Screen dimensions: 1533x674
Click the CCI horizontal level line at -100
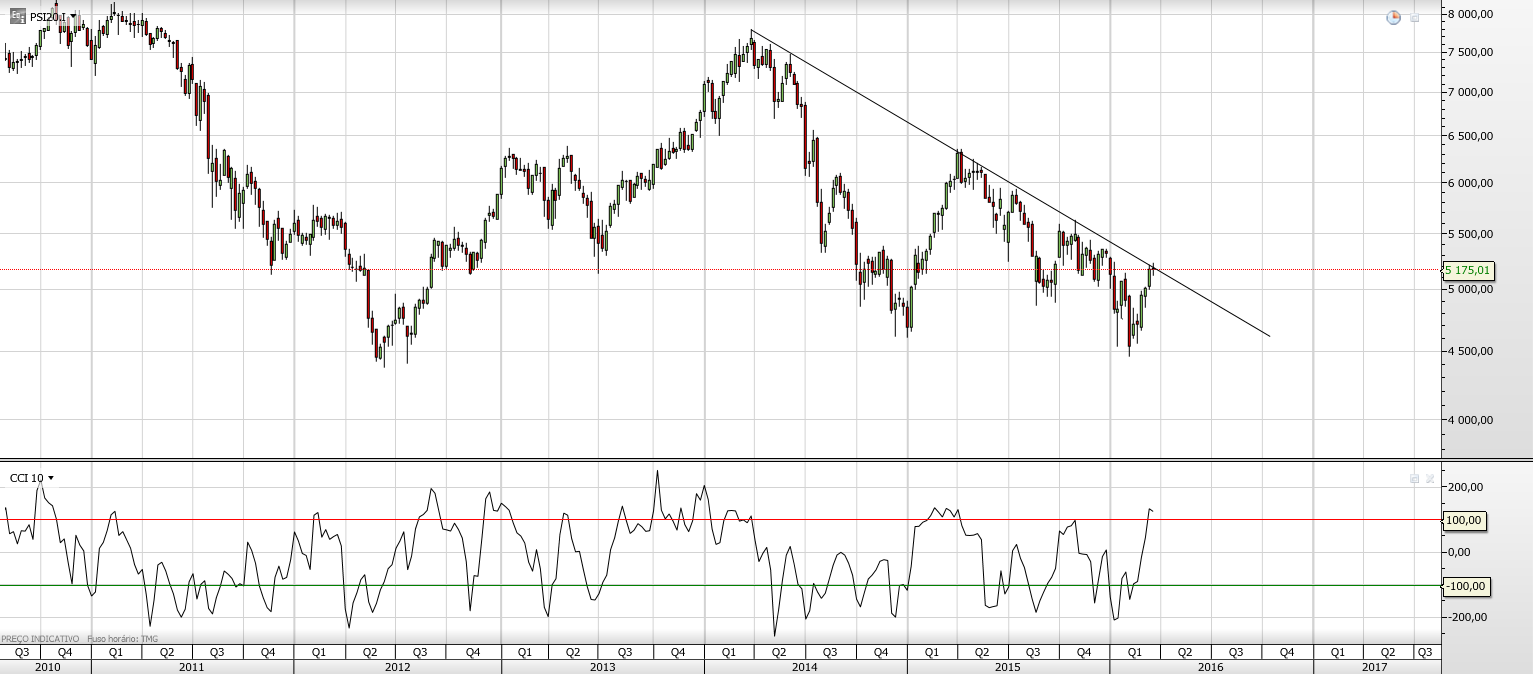(720, 585)
